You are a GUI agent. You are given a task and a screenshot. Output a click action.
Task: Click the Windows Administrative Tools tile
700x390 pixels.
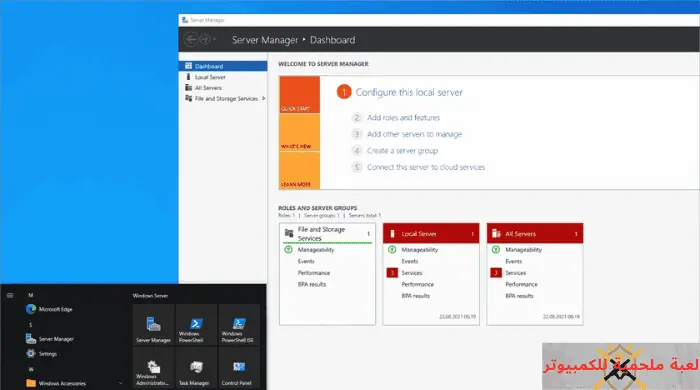153,368
